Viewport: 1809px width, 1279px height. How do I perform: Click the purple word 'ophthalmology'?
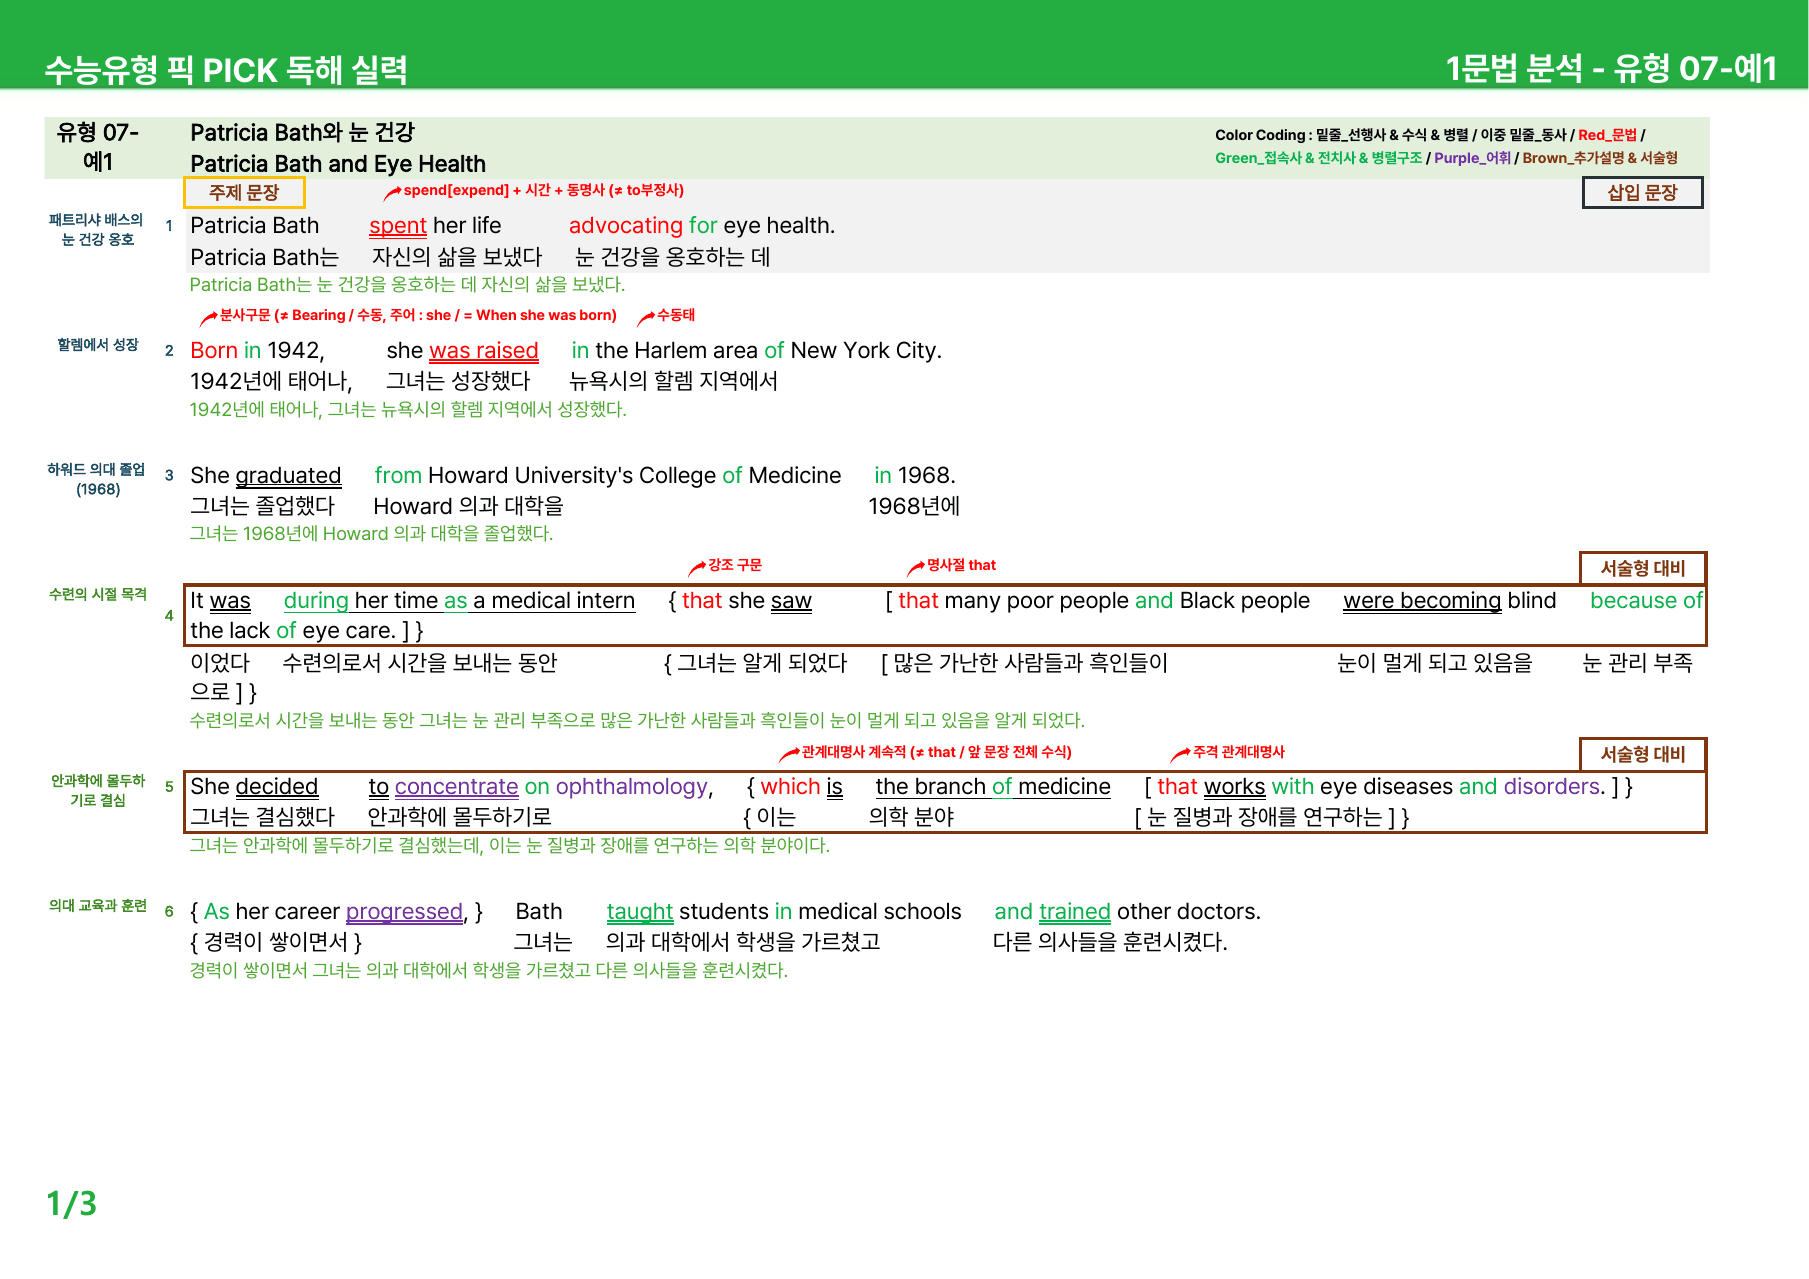(631, 787)
